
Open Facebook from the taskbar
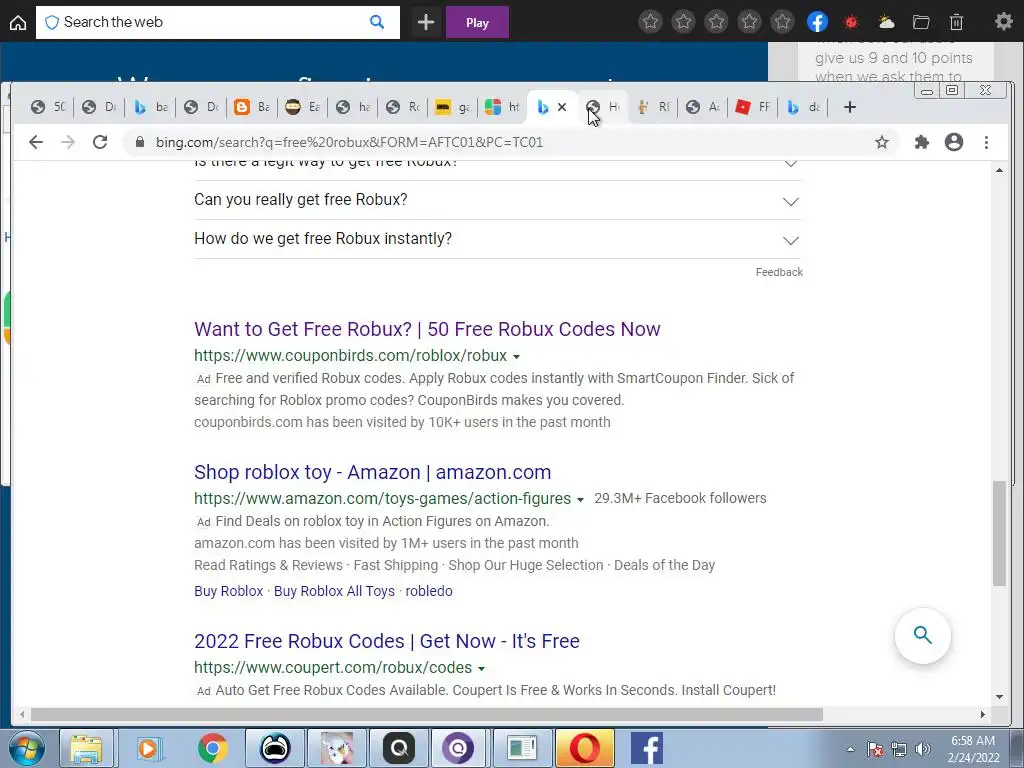click(647, 748)
